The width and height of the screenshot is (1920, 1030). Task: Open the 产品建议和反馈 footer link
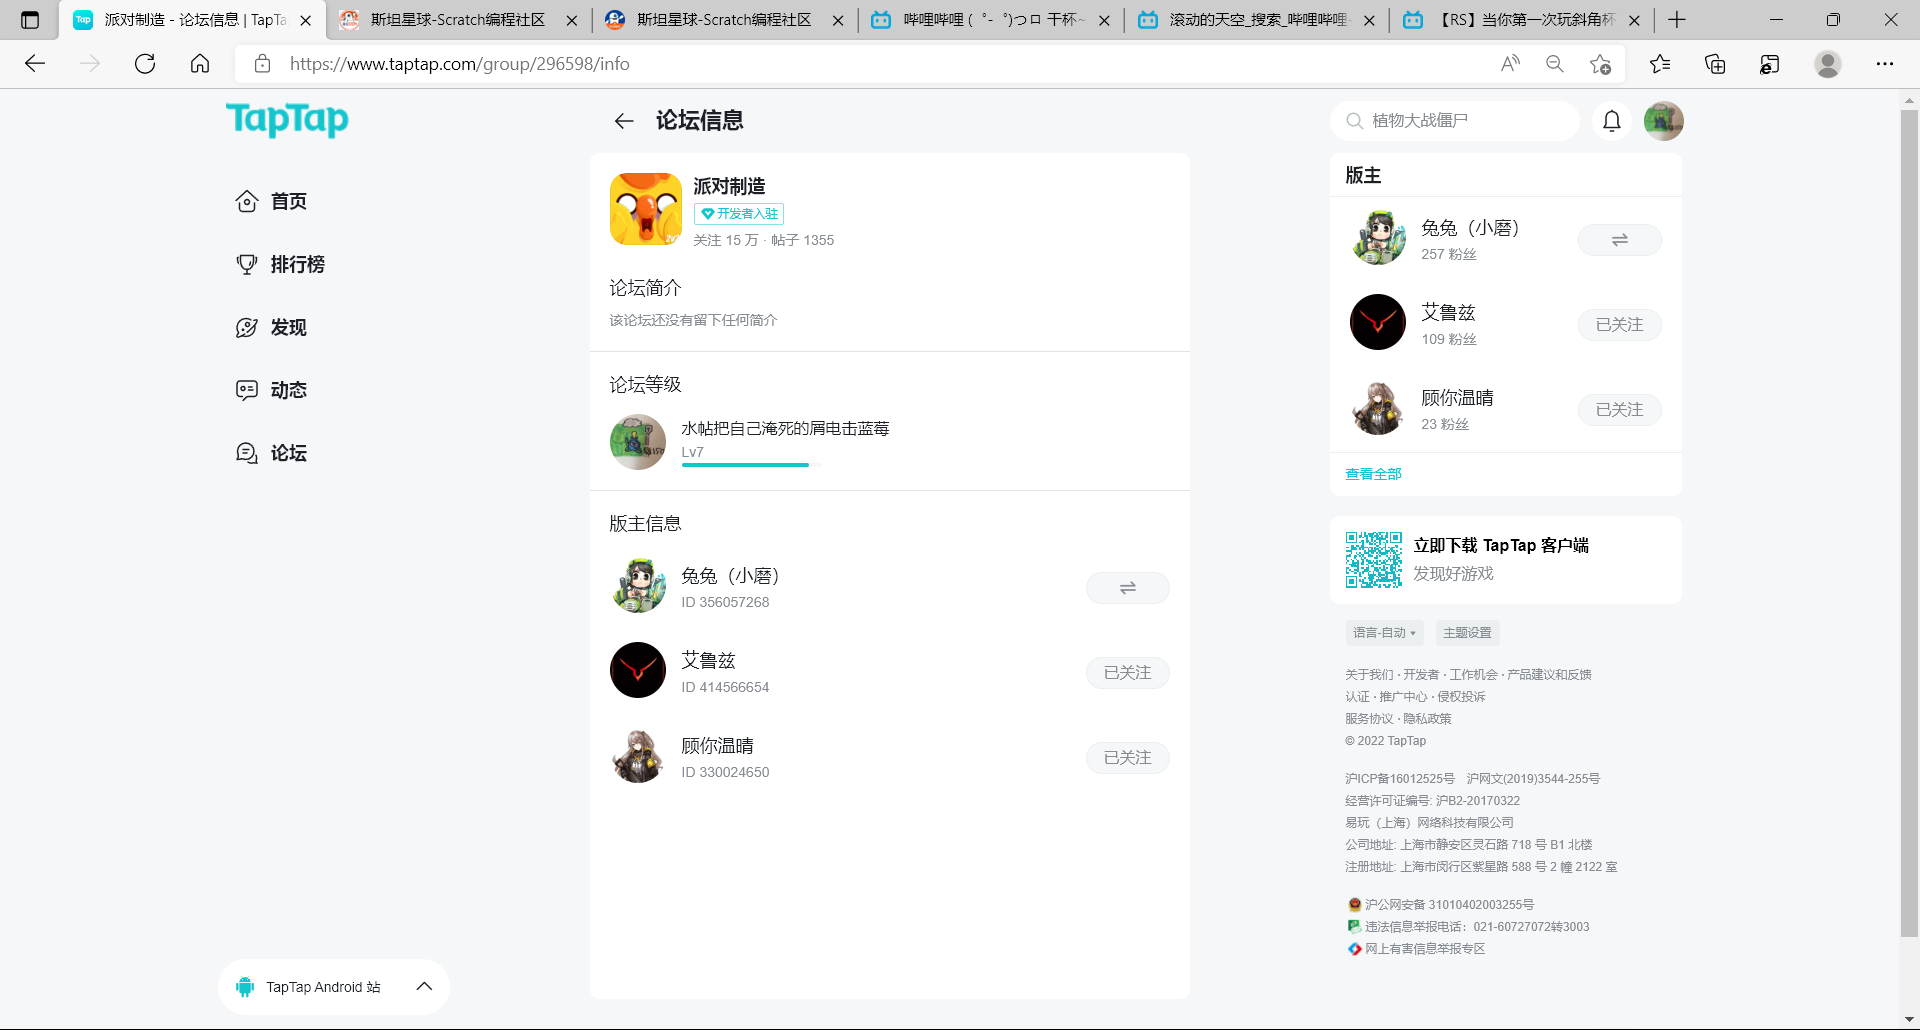click(1549, 675)
